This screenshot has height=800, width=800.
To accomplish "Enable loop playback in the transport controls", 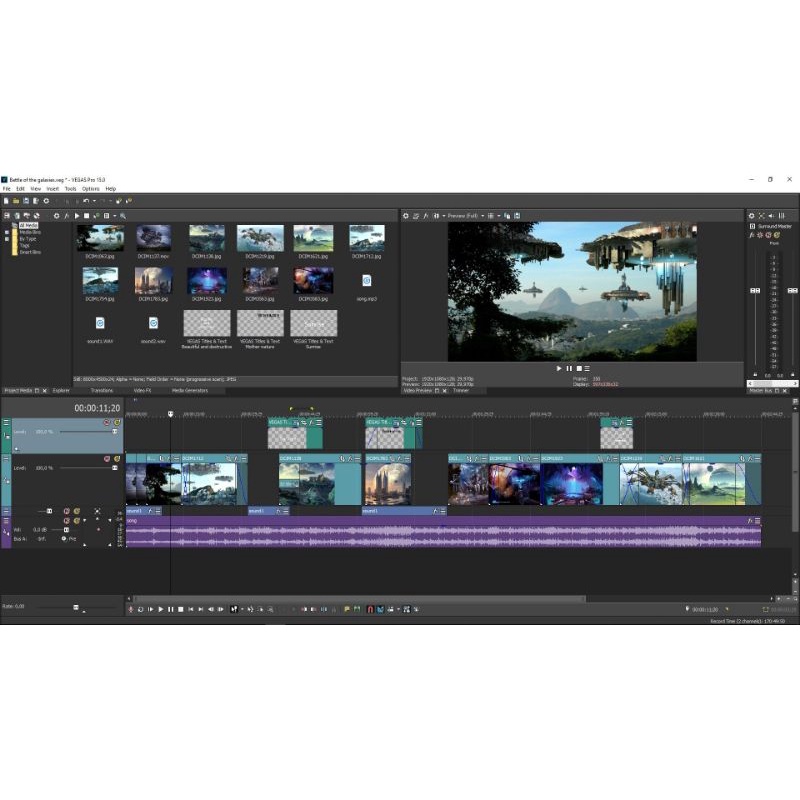I will [x=141, y=609].
